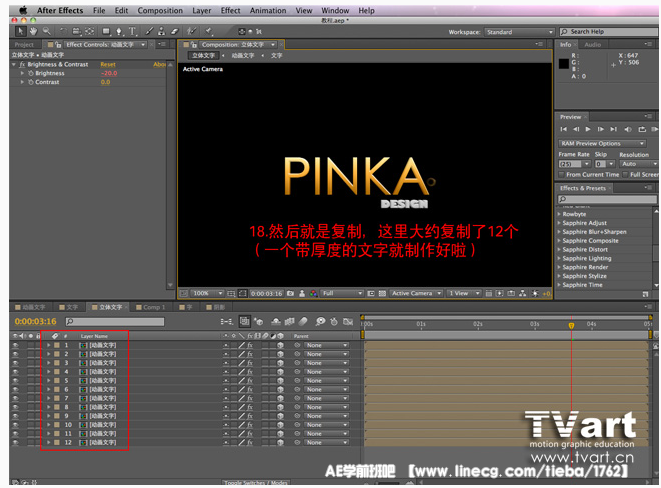Hide layer 12 using its eye icon

click(16, 442)
